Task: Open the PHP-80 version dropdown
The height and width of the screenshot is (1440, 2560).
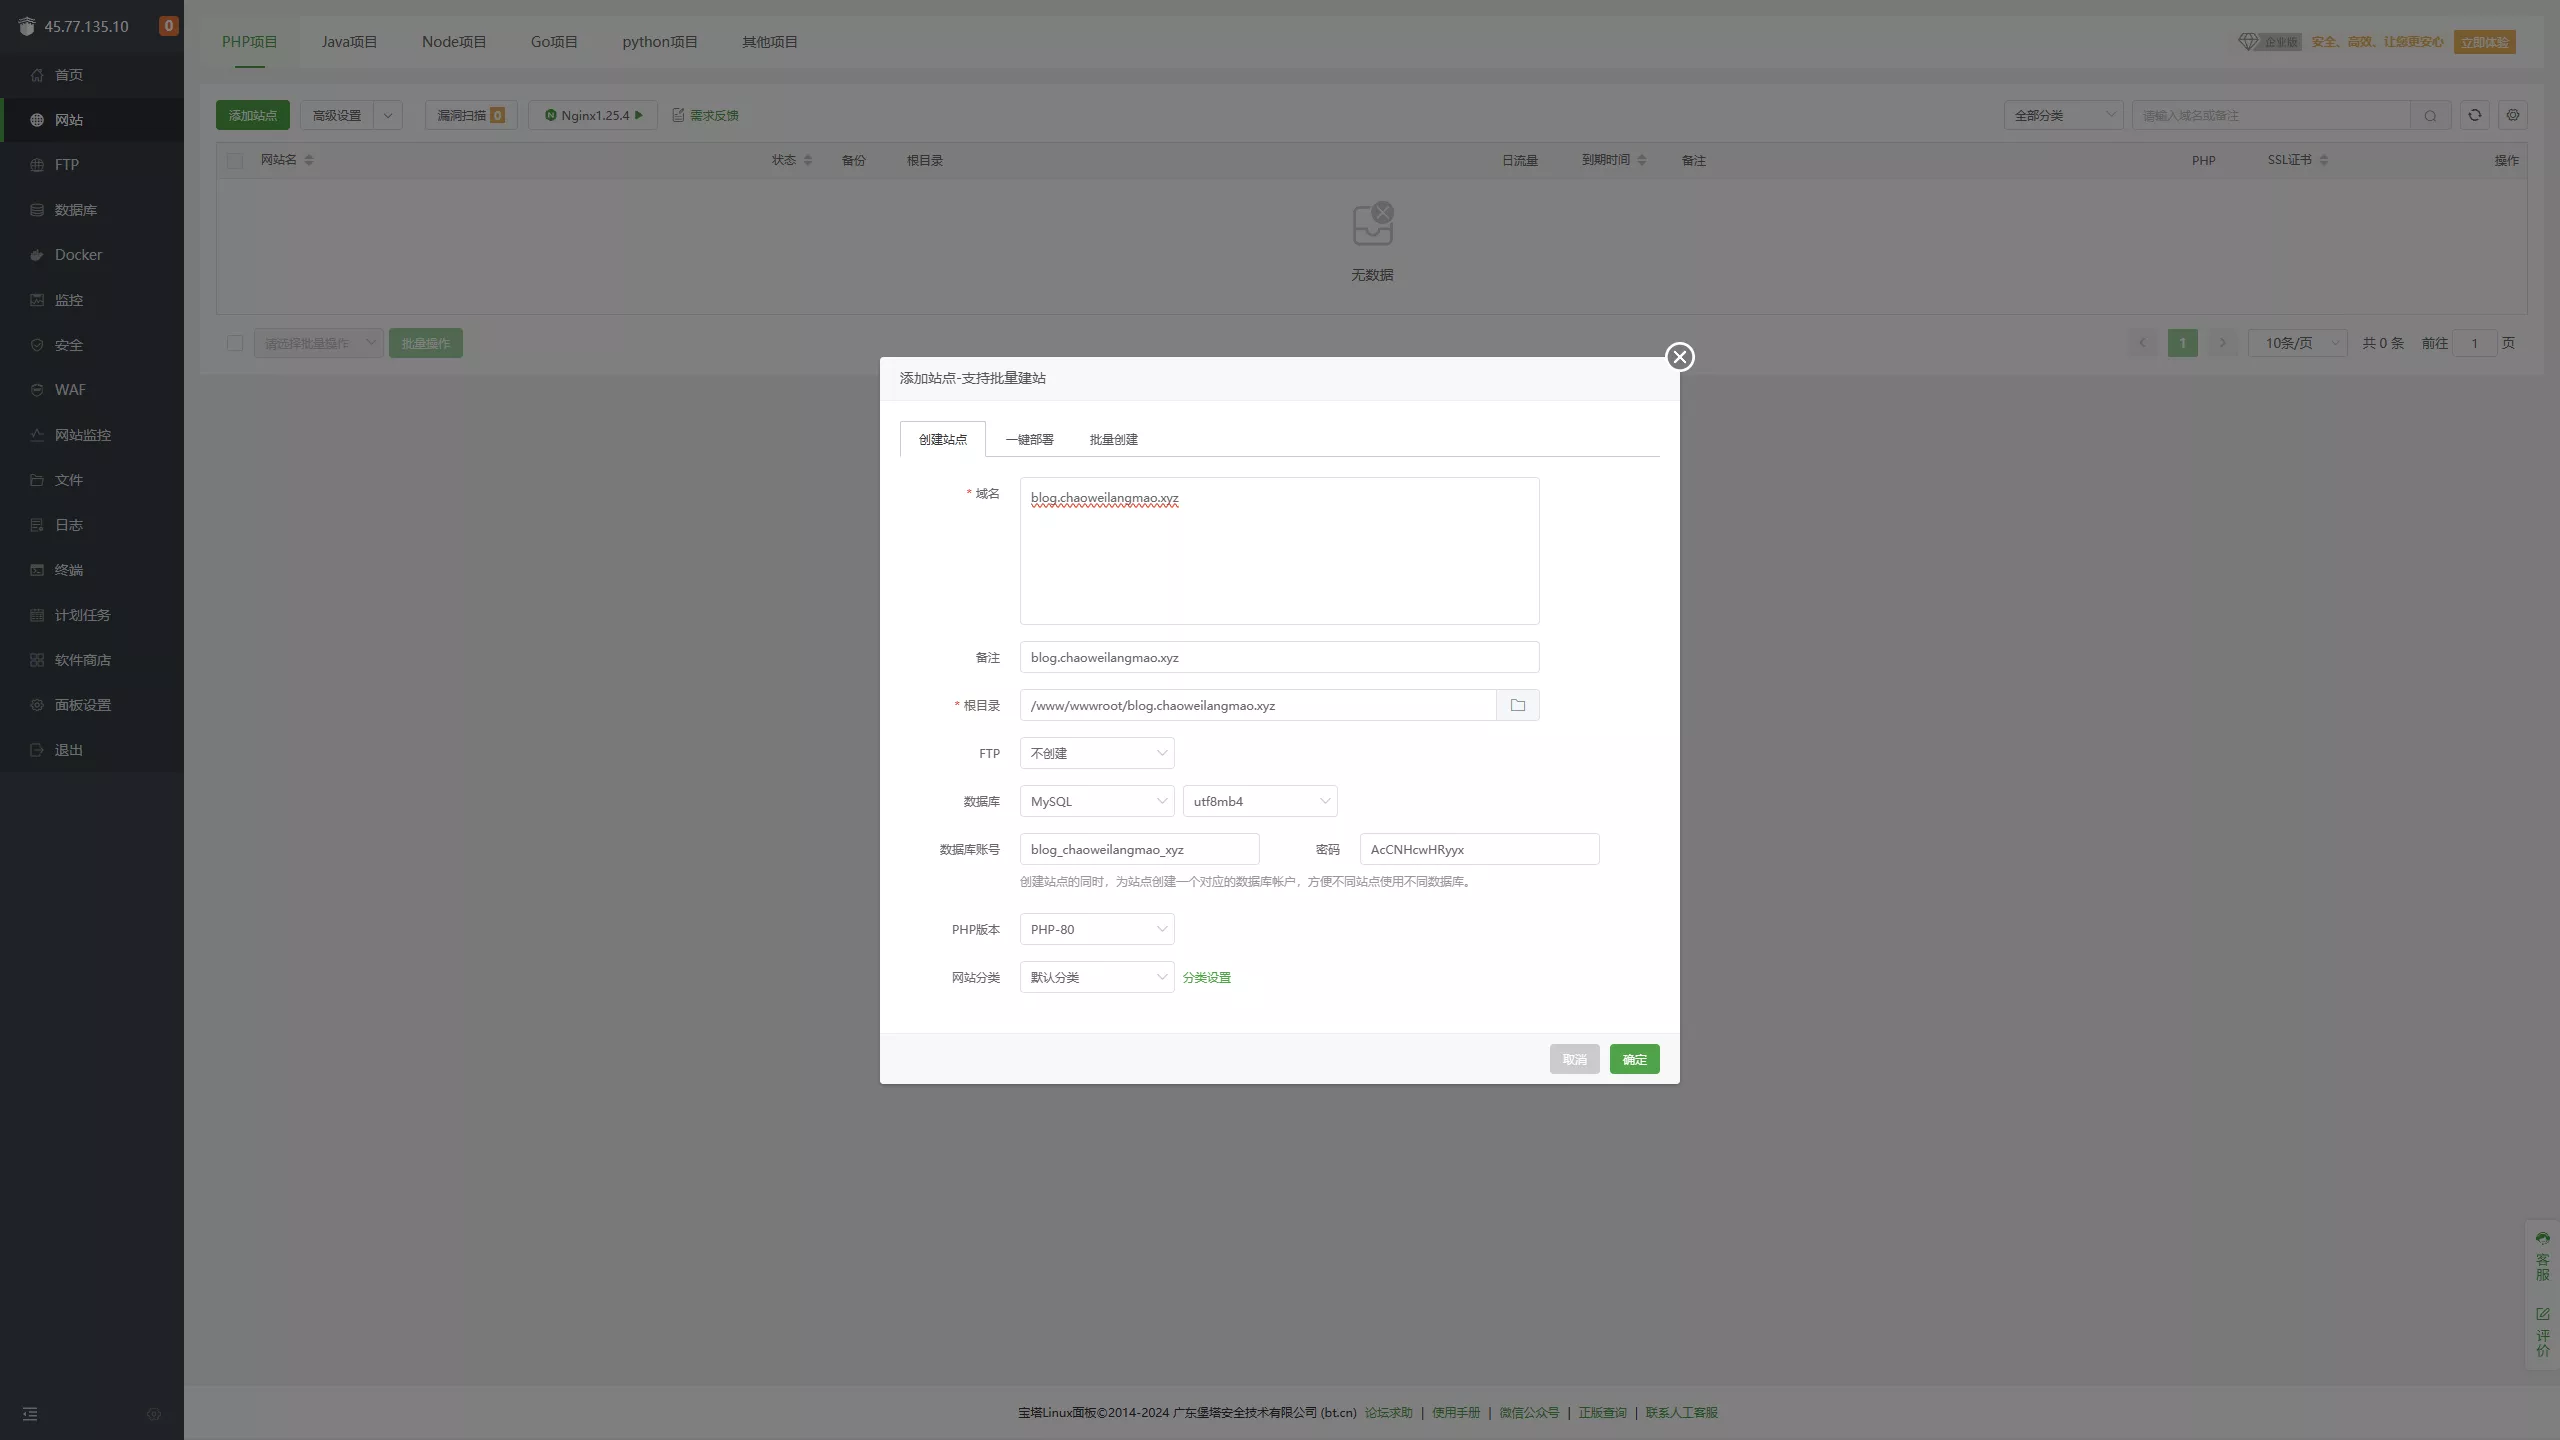Action: click(1096, 928)
